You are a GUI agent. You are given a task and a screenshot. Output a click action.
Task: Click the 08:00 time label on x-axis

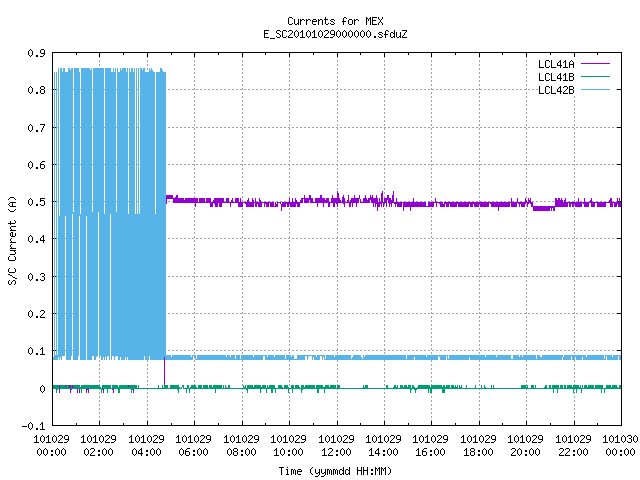click(x=241, y=452)
